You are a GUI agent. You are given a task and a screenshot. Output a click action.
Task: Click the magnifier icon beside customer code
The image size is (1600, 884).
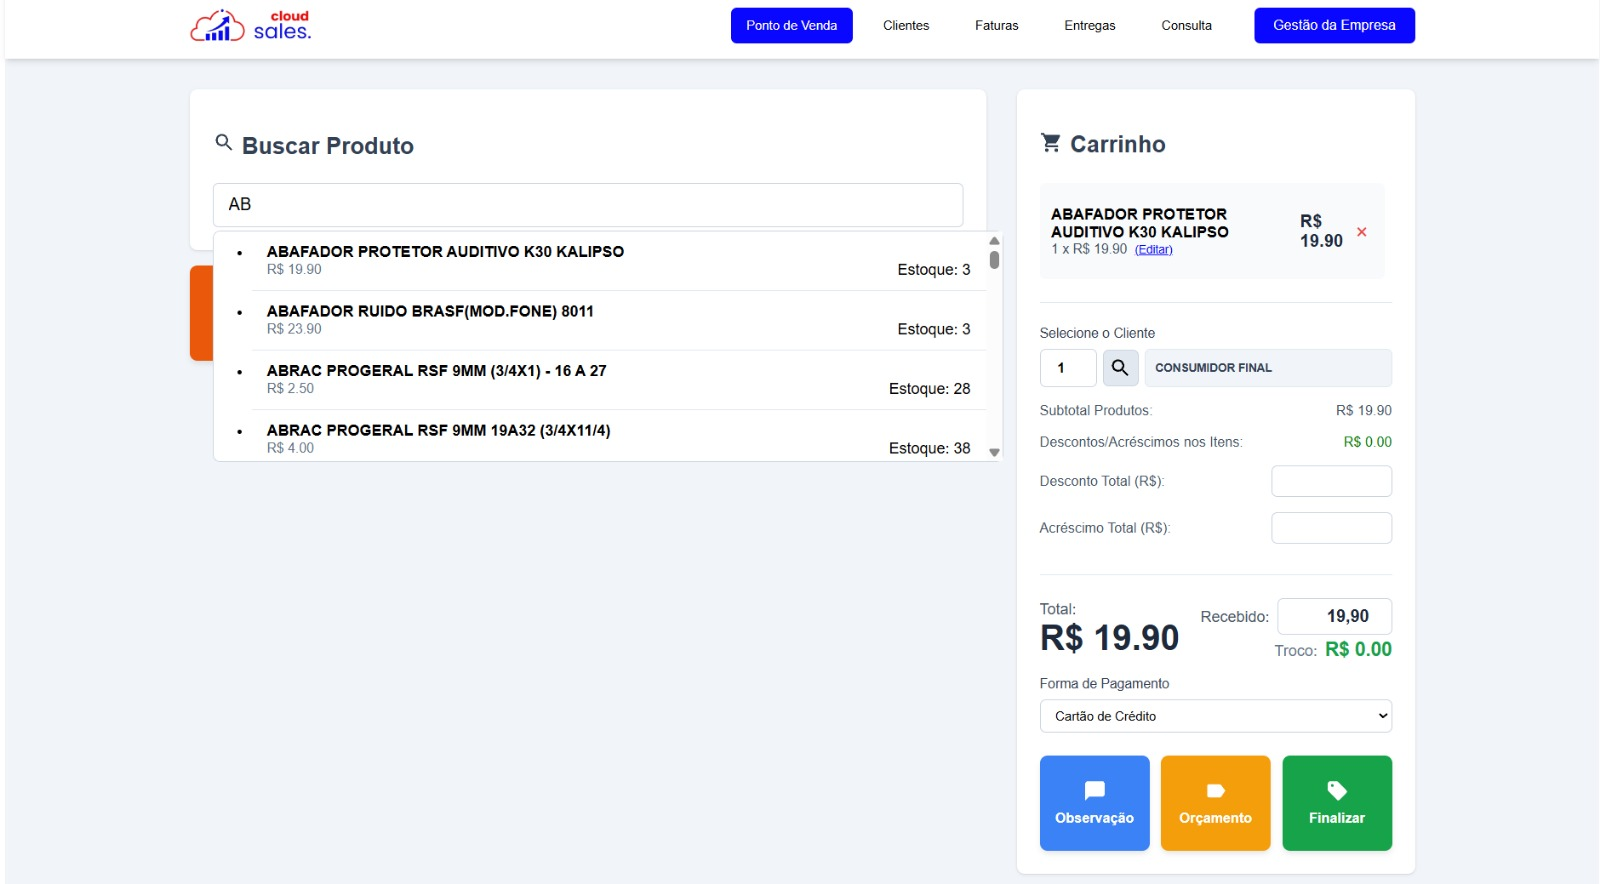pyautogui.click(x=1120, y=368)
